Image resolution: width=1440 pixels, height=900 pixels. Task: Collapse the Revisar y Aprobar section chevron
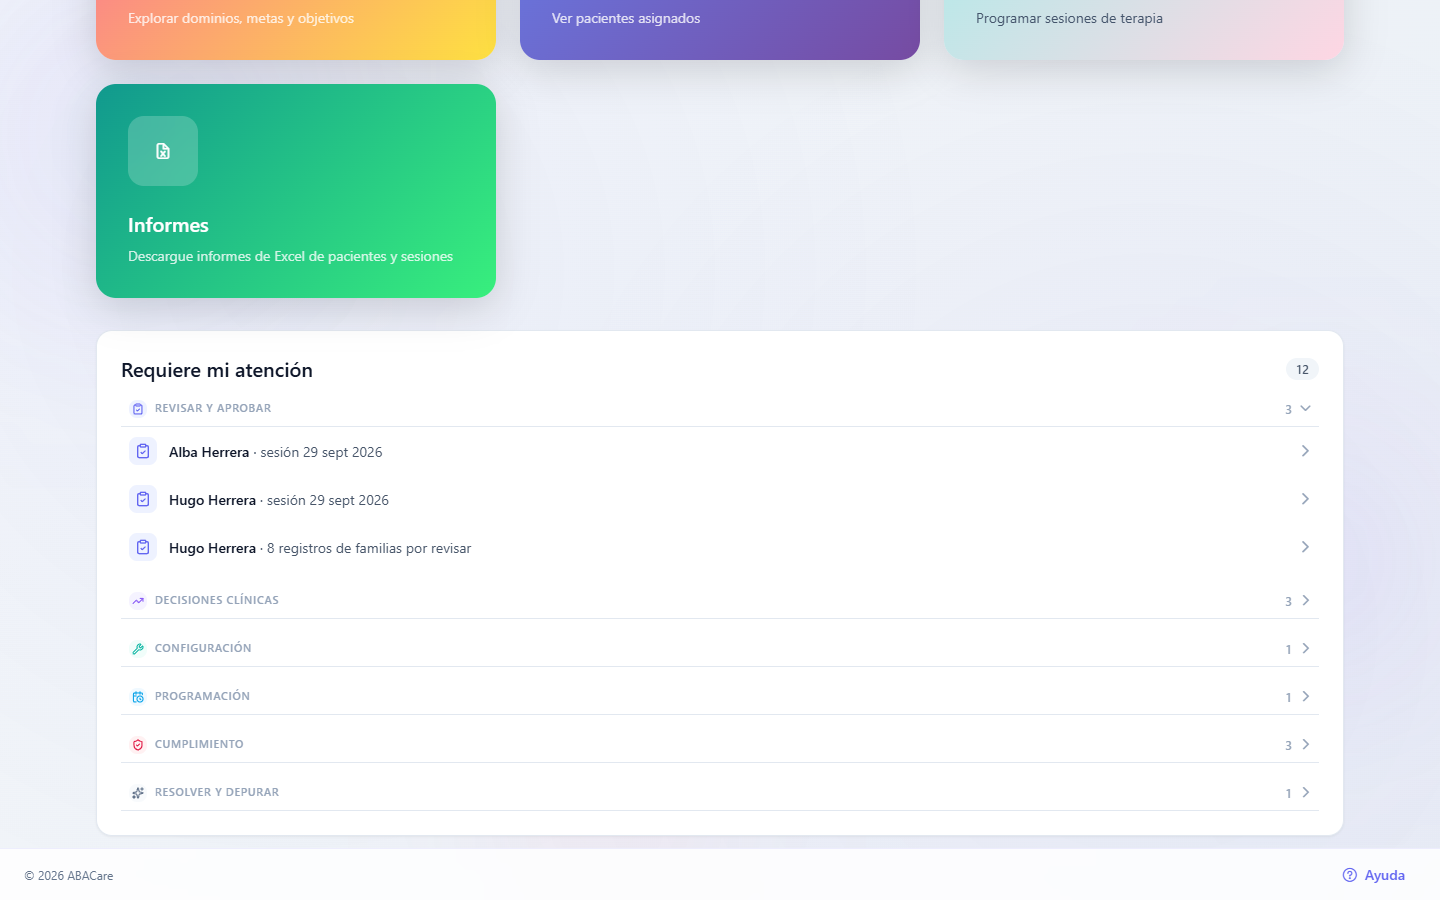pyautogui.click(x=1305, y=408)
